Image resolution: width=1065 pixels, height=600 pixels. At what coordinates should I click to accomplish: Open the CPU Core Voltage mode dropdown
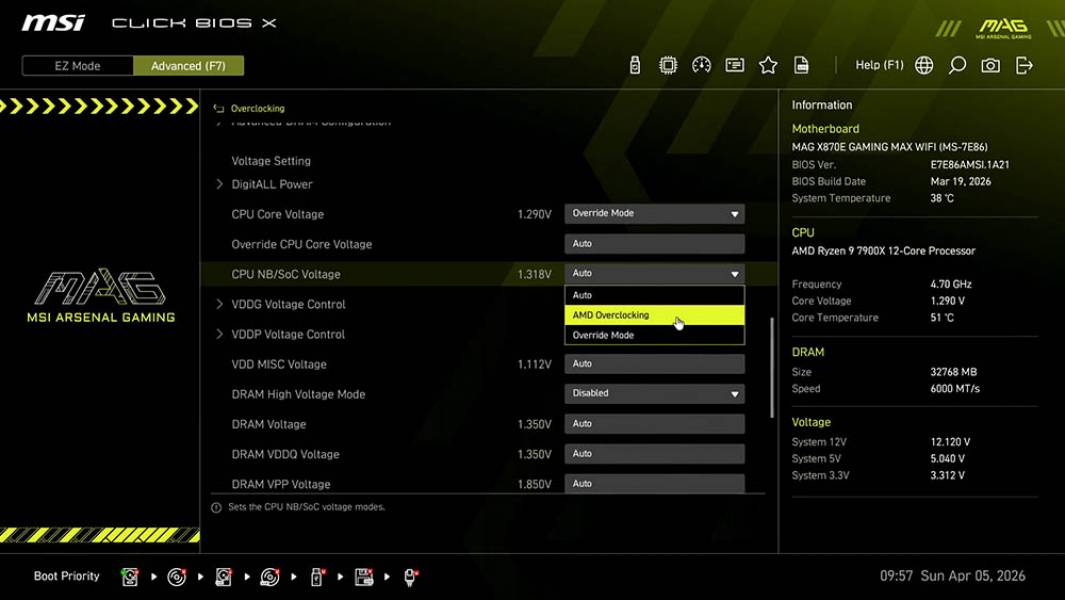[653, 213]
